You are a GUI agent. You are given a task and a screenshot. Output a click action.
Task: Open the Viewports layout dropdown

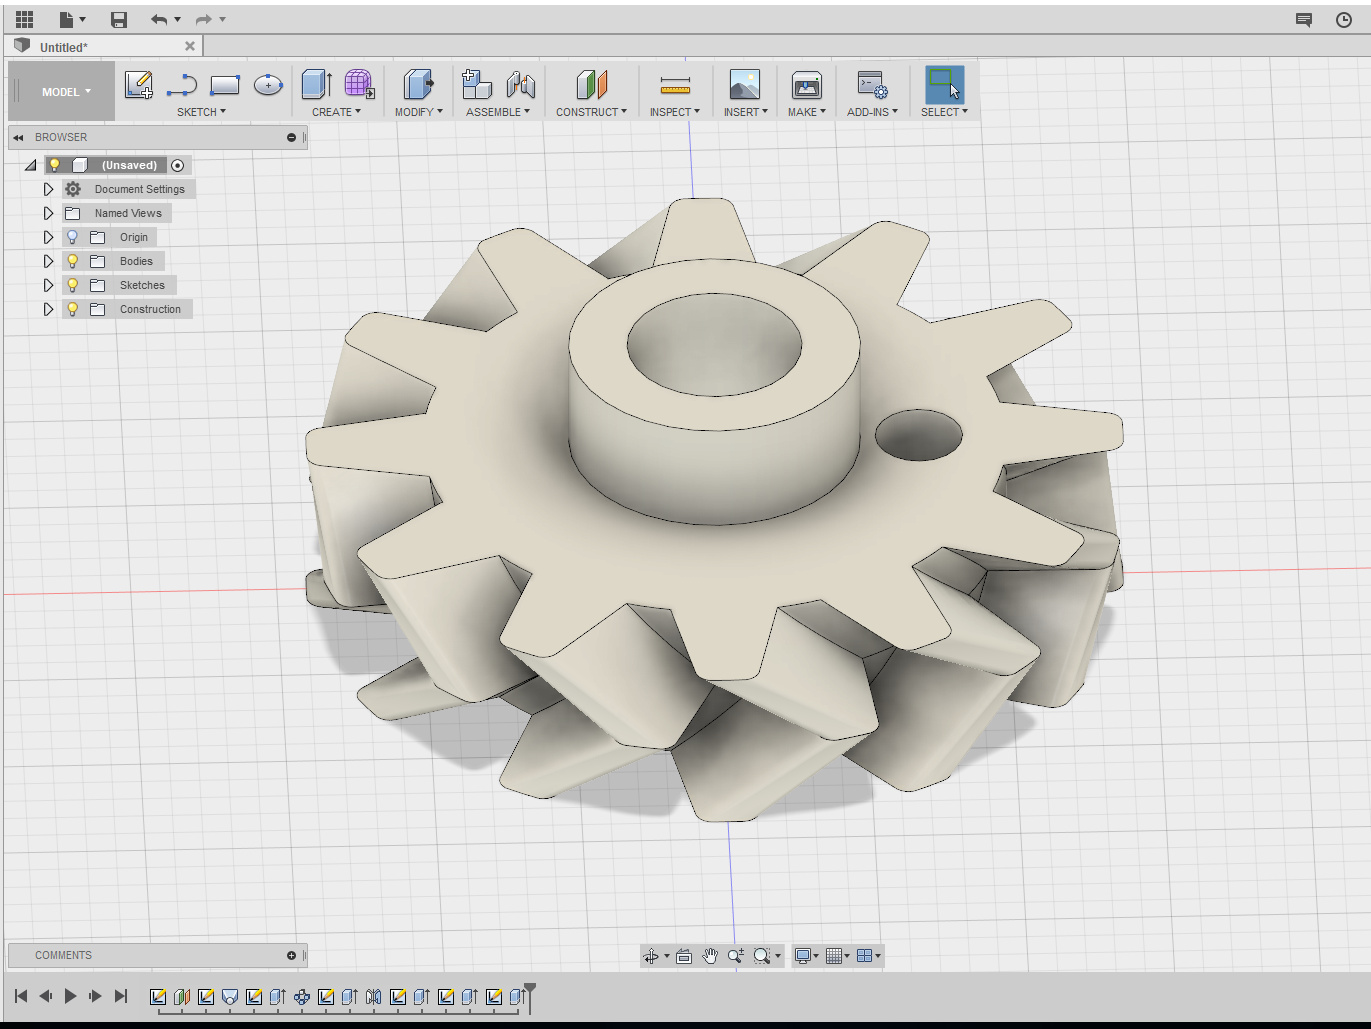click(869, 956)
